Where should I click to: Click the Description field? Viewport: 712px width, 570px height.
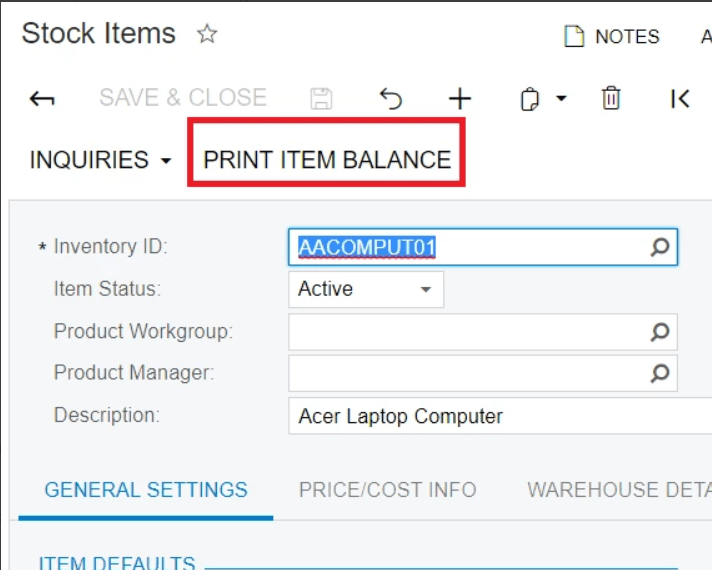coord(500,416)
